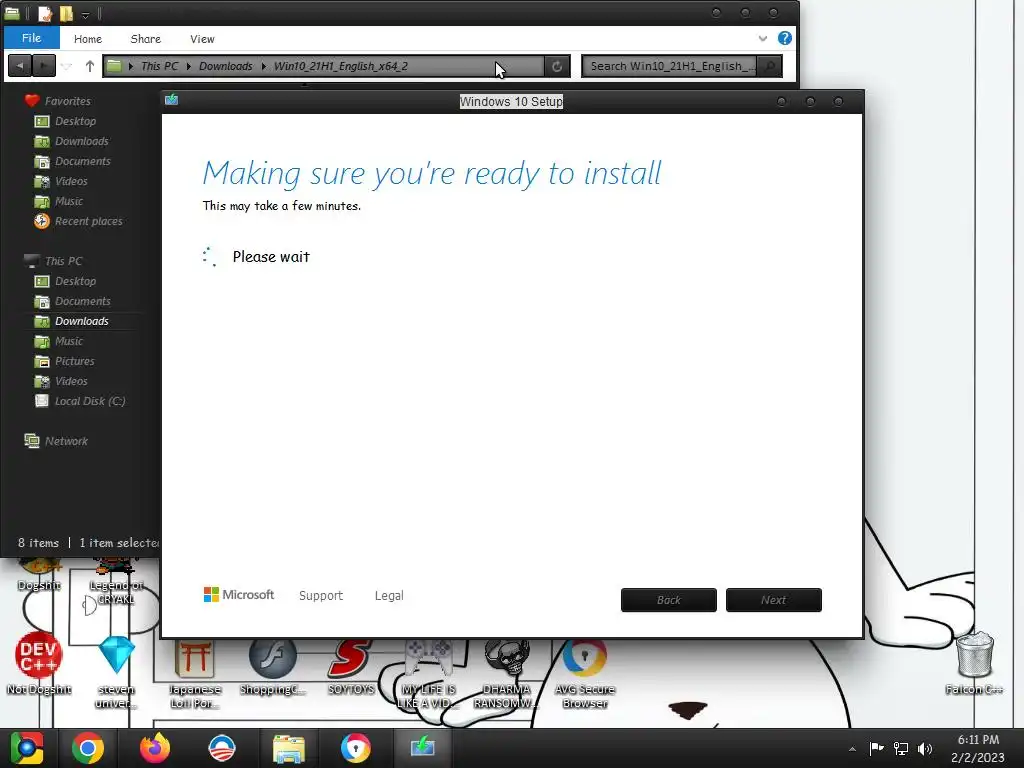Click the Back button in Windows 10 Setup
The height and width of the screenshot is (768, 1024).
click(x=669, y=600)
